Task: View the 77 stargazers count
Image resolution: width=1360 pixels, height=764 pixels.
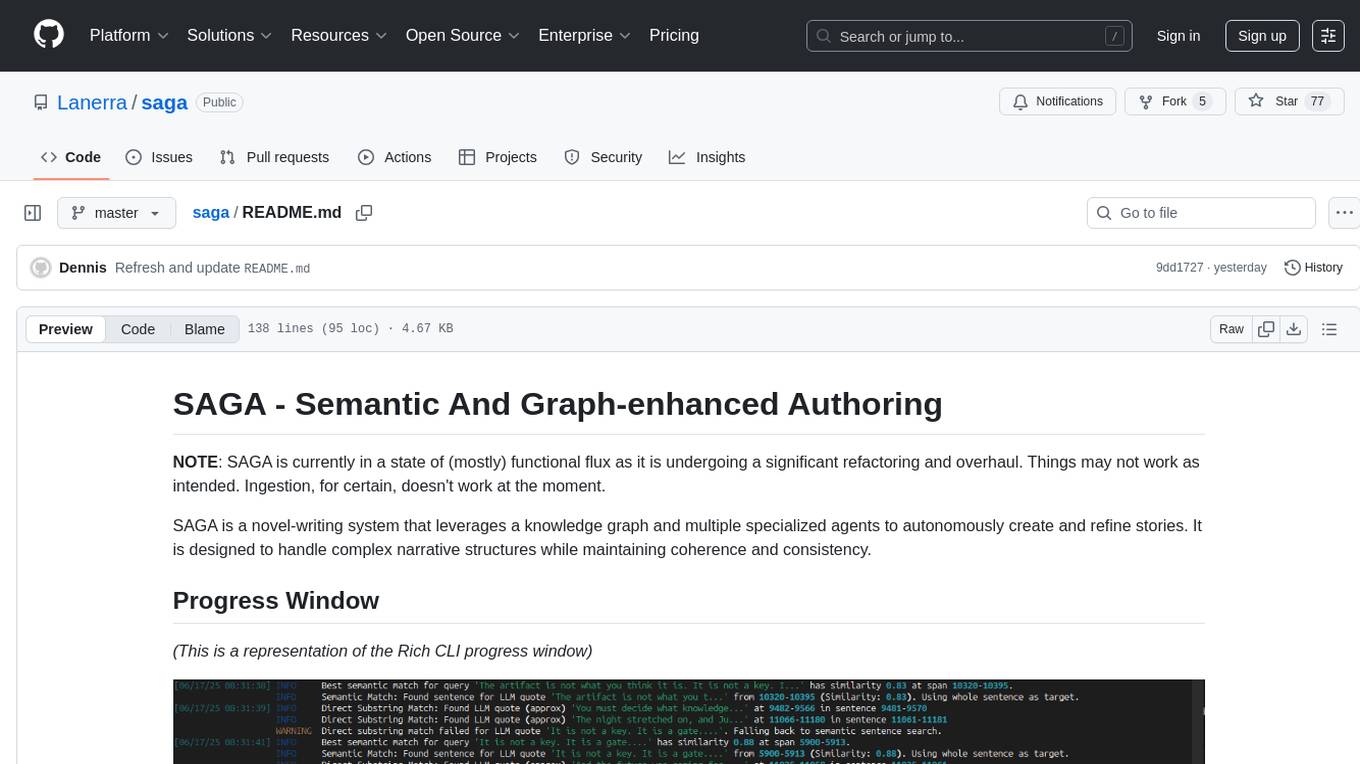Action: click(x=1317, y=101)
